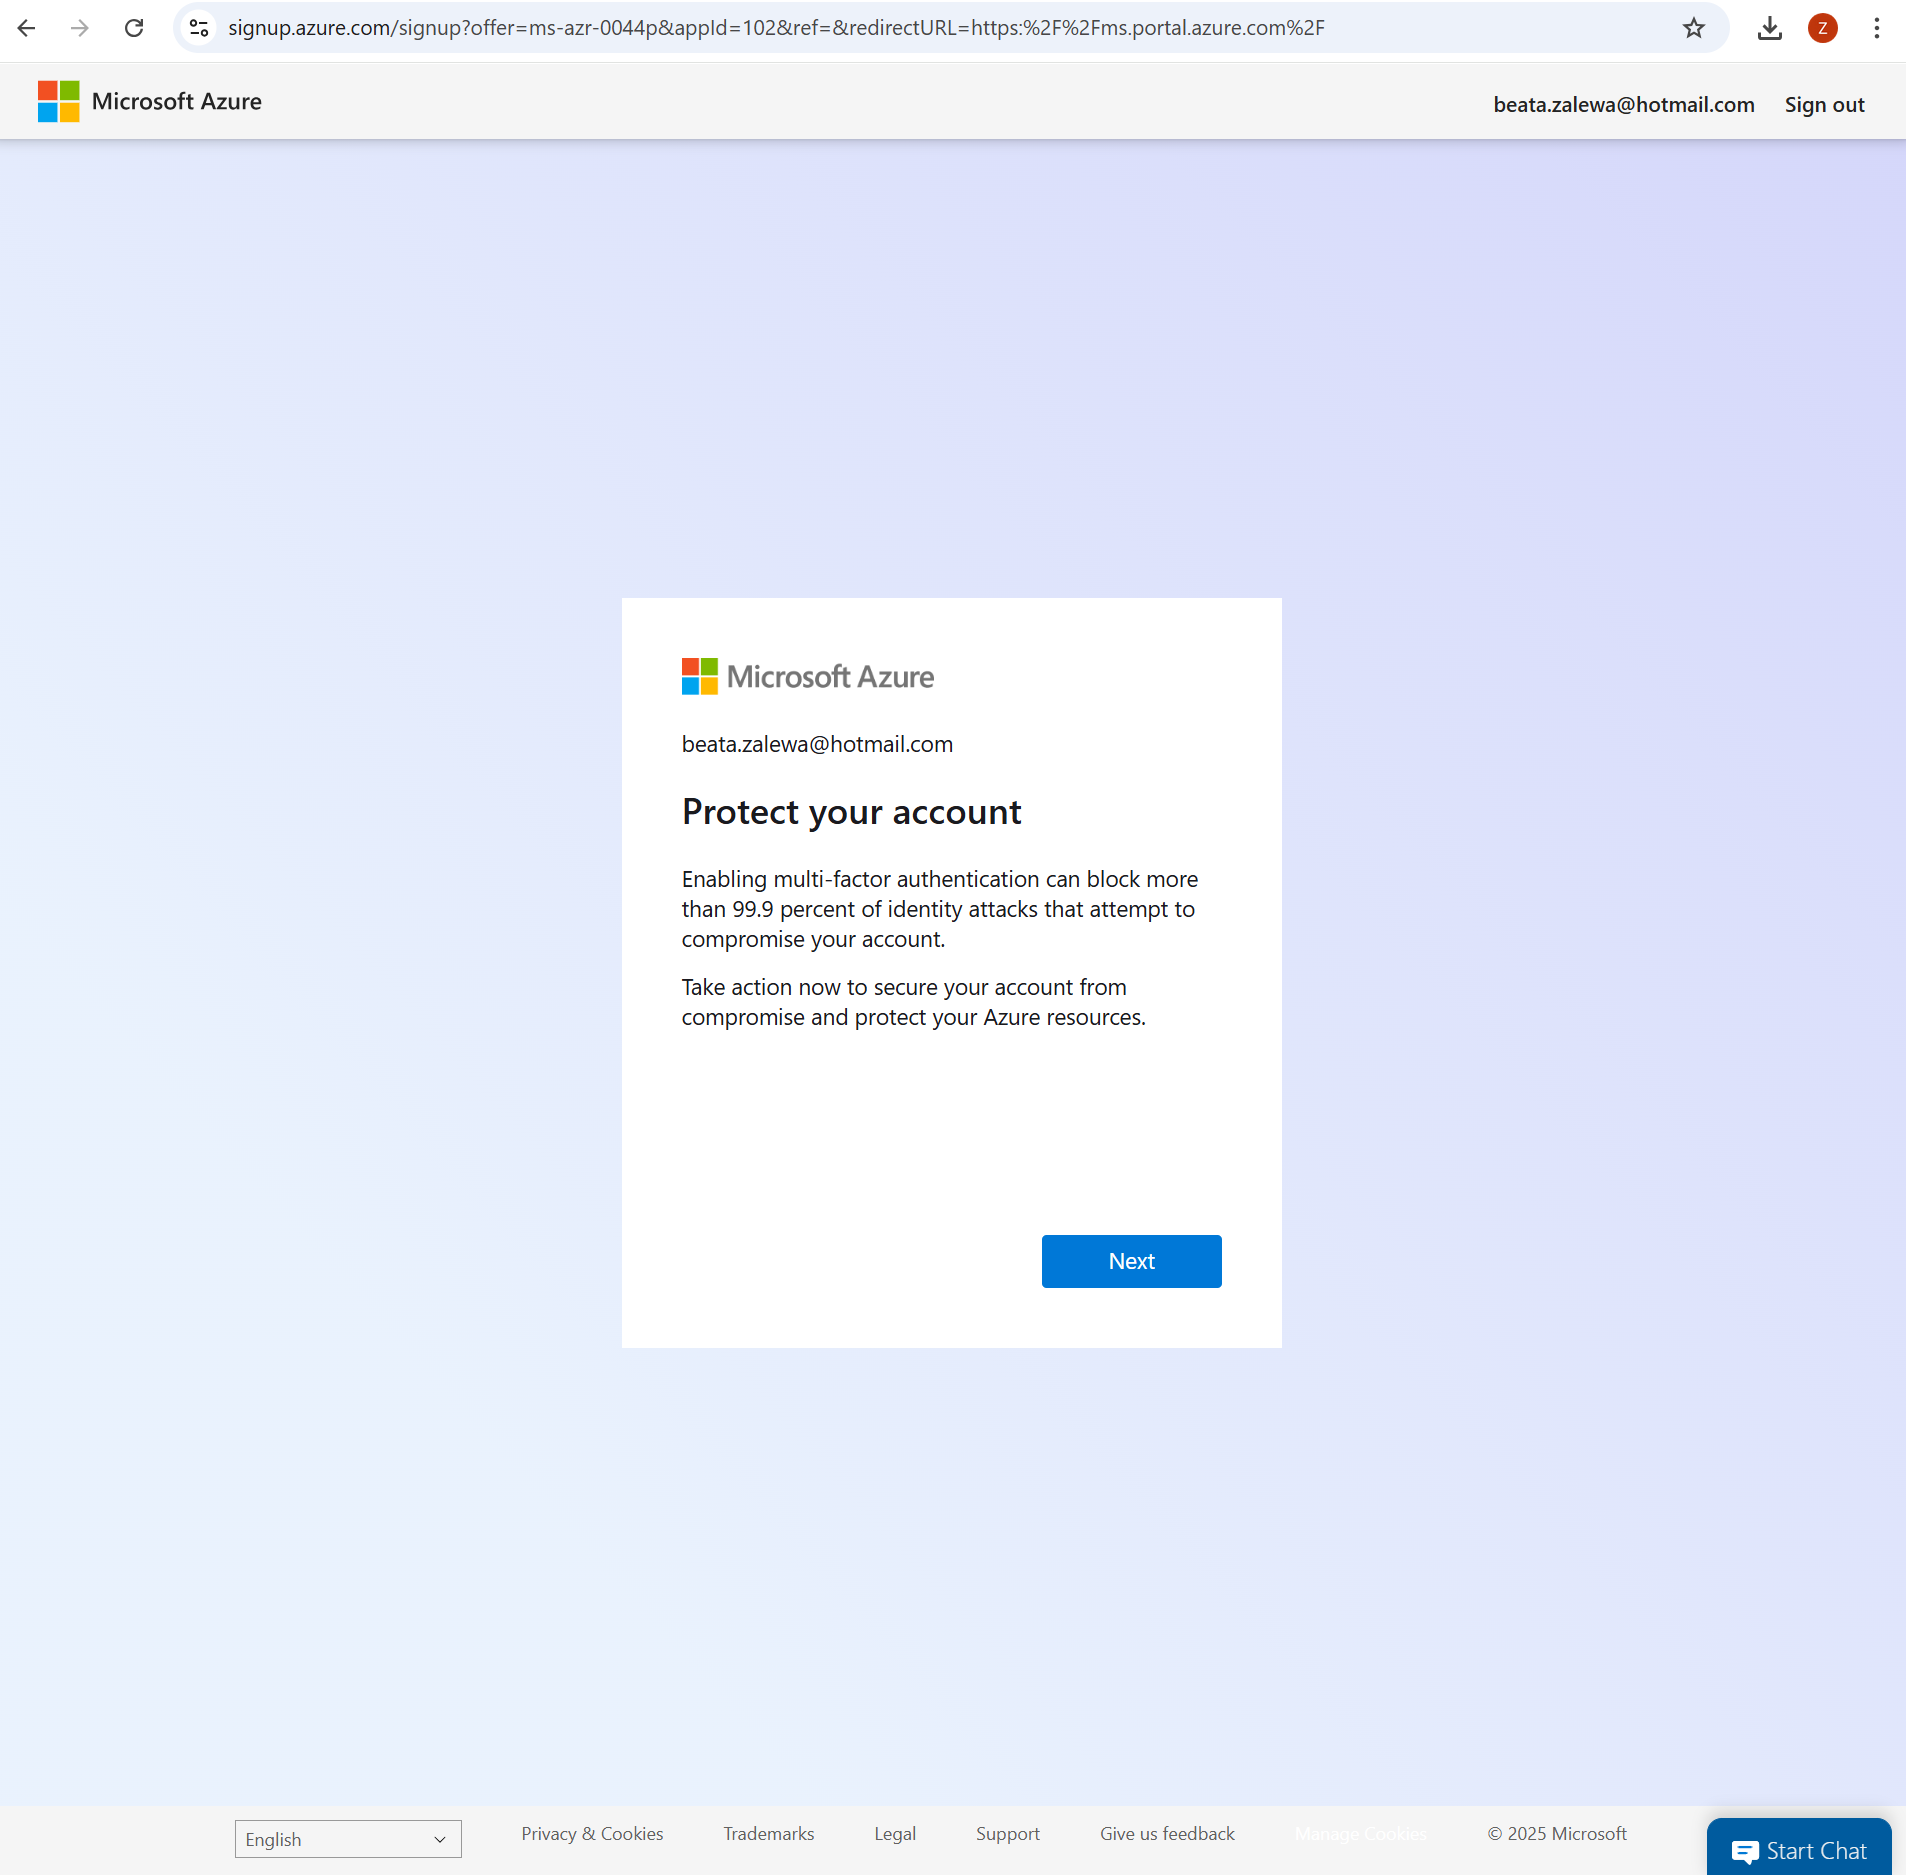This screenshot has height=1875, width=1906.
Task: Open the English language dropdown
Action: pos(348,1839)
